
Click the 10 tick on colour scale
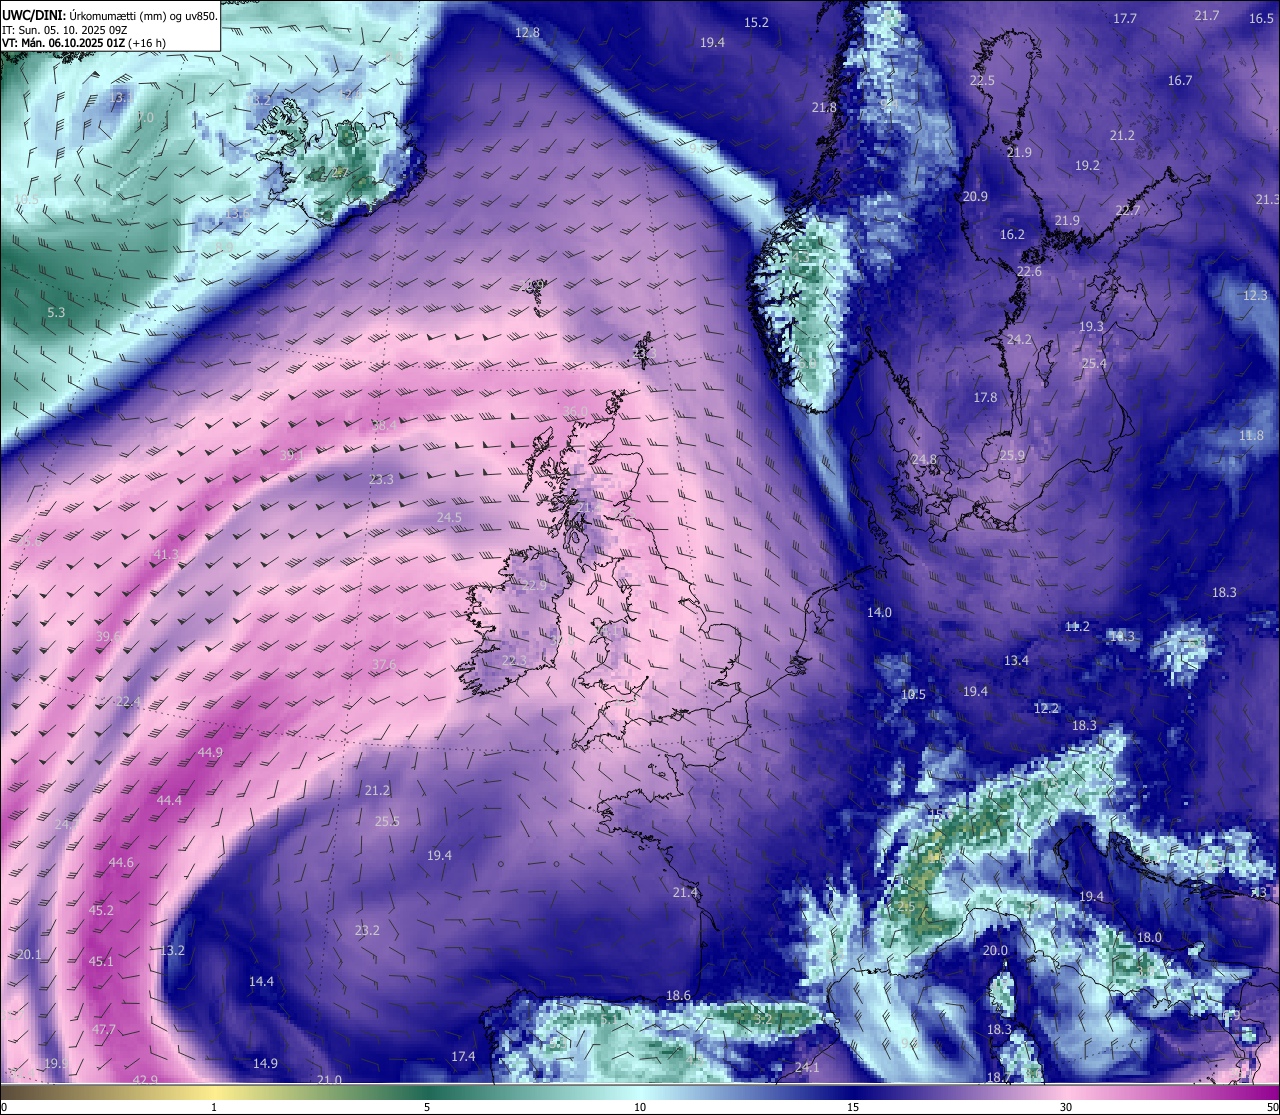tap(639, 1107)
